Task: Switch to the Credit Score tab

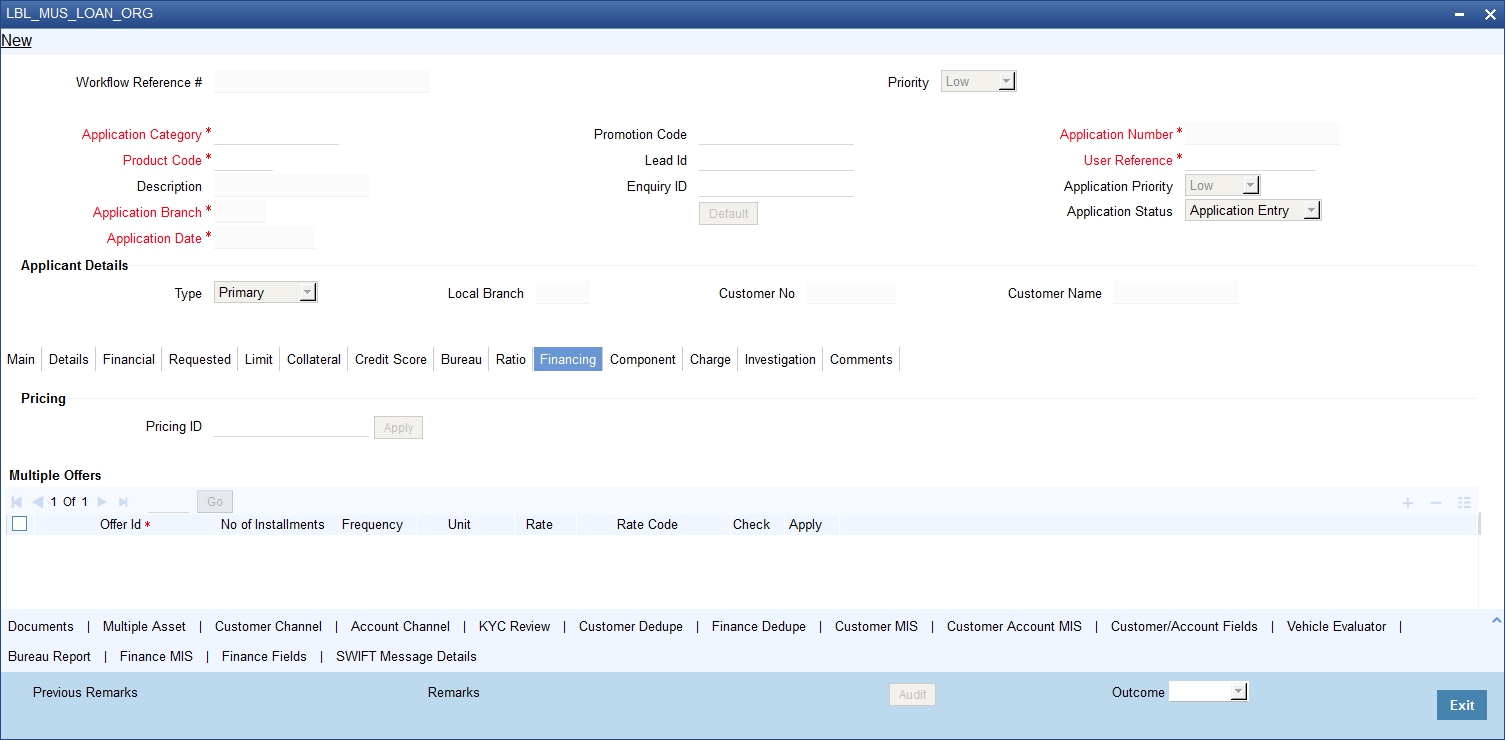Action: (x=391, y=360)
